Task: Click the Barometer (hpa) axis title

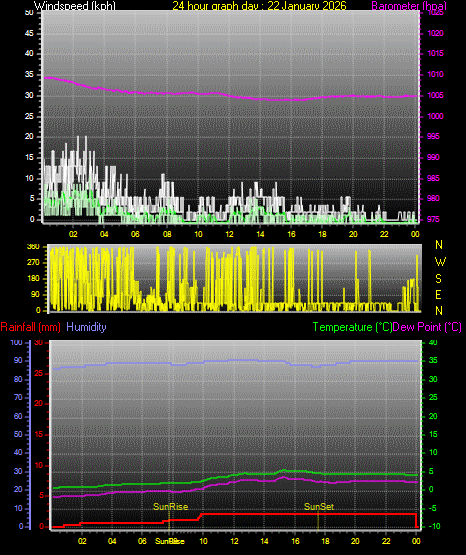Action: [409, 6]
